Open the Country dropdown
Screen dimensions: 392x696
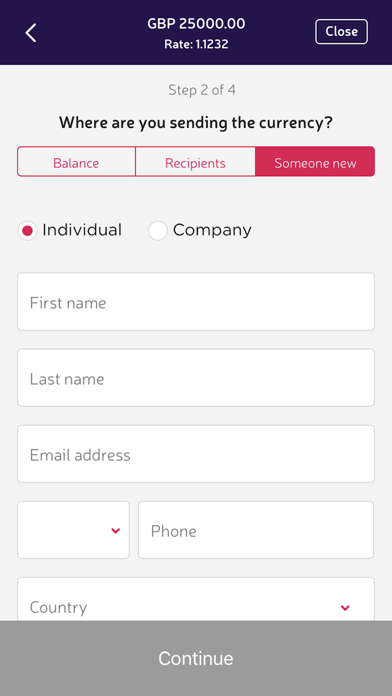tap(196, 599)
